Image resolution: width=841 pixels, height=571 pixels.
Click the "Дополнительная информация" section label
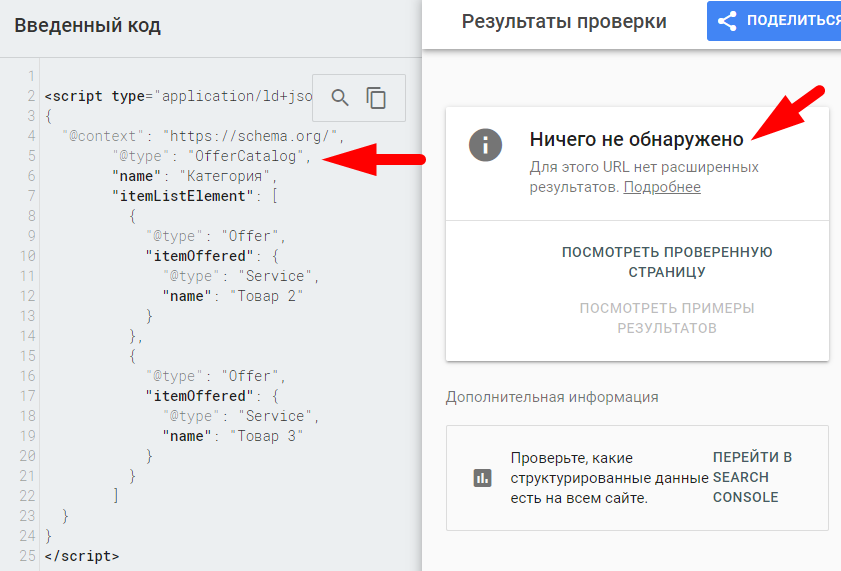[552, 397]
